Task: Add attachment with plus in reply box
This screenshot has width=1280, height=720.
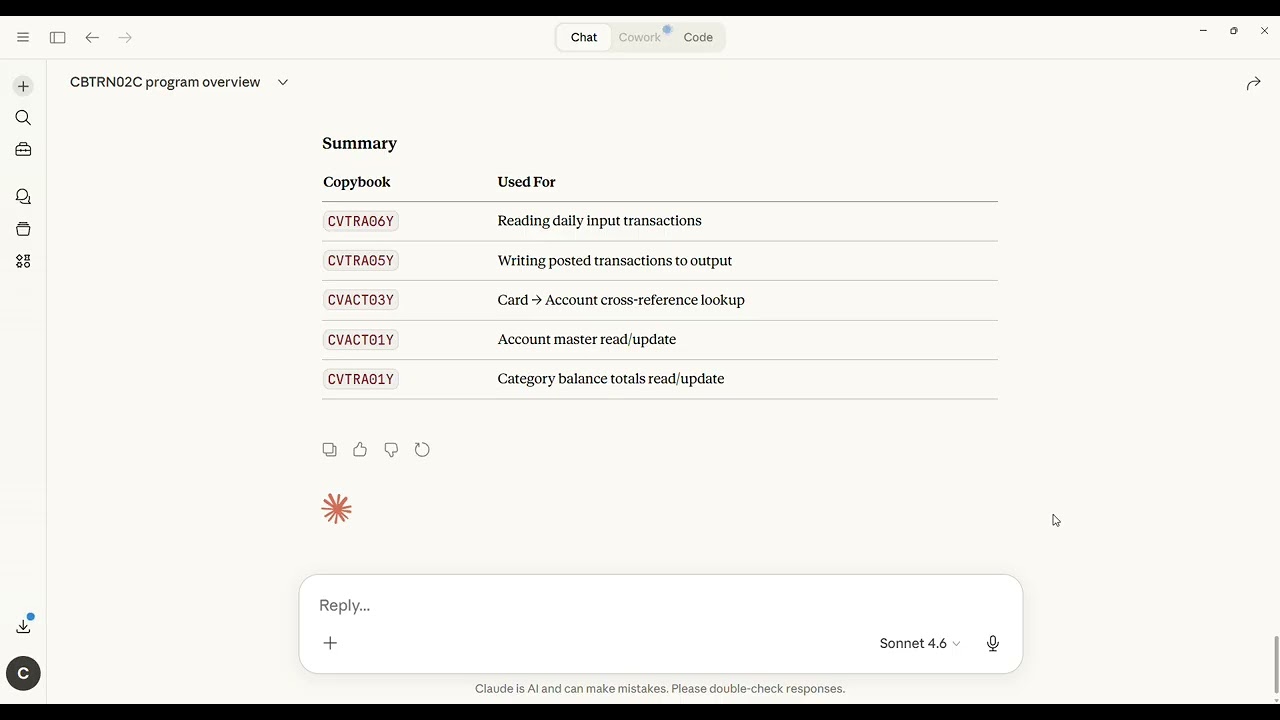Action: click(330, 643)
